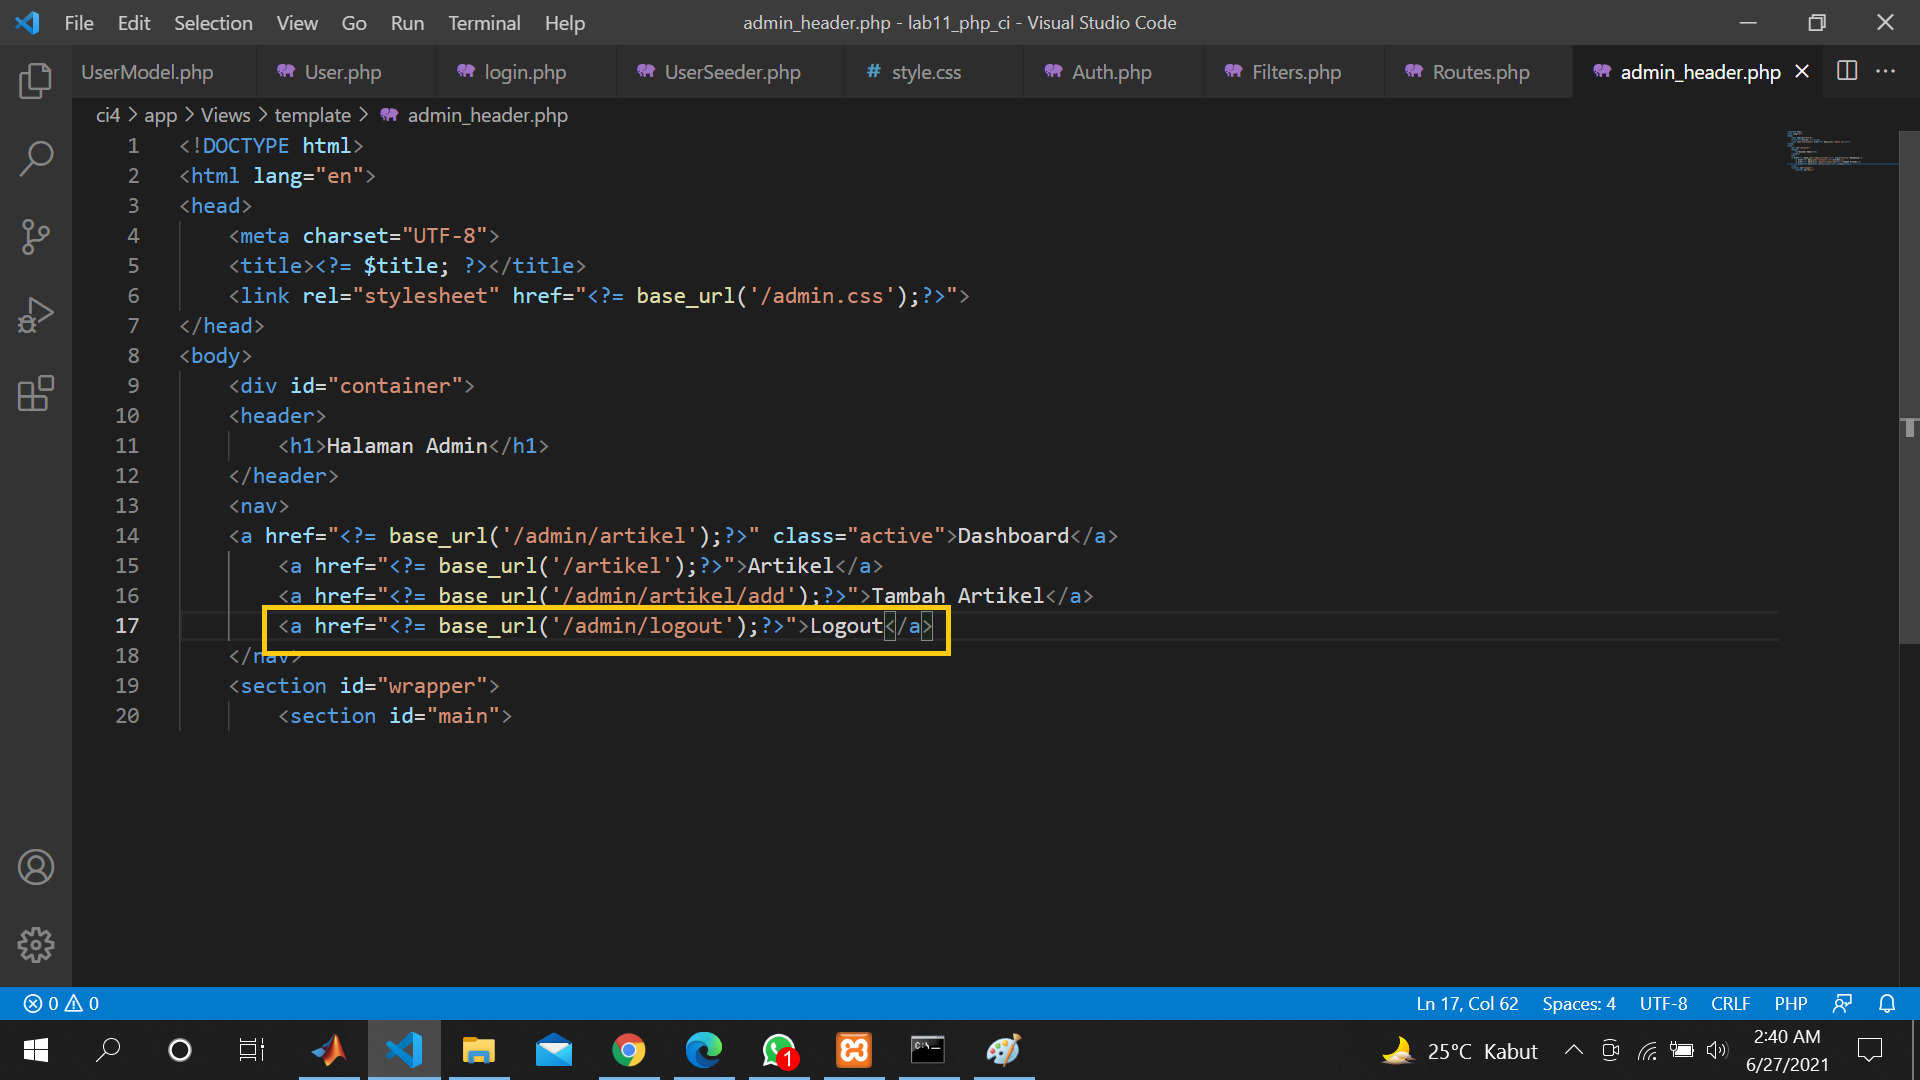Open the Terminal menu
The width and height of the screenshot is (1920, 1080).
(484, 22)
